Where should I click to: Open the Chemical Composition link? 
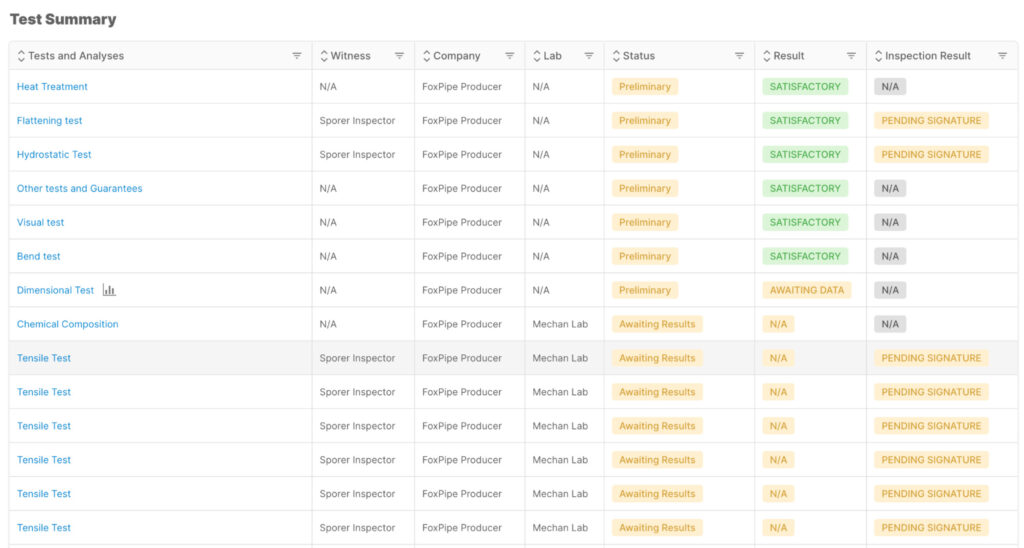(68, 324)
